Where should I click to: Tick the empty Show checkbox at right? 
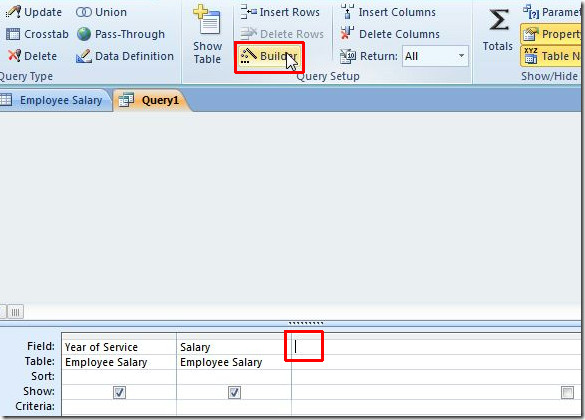pyautogui.click(x=567, y=392)
